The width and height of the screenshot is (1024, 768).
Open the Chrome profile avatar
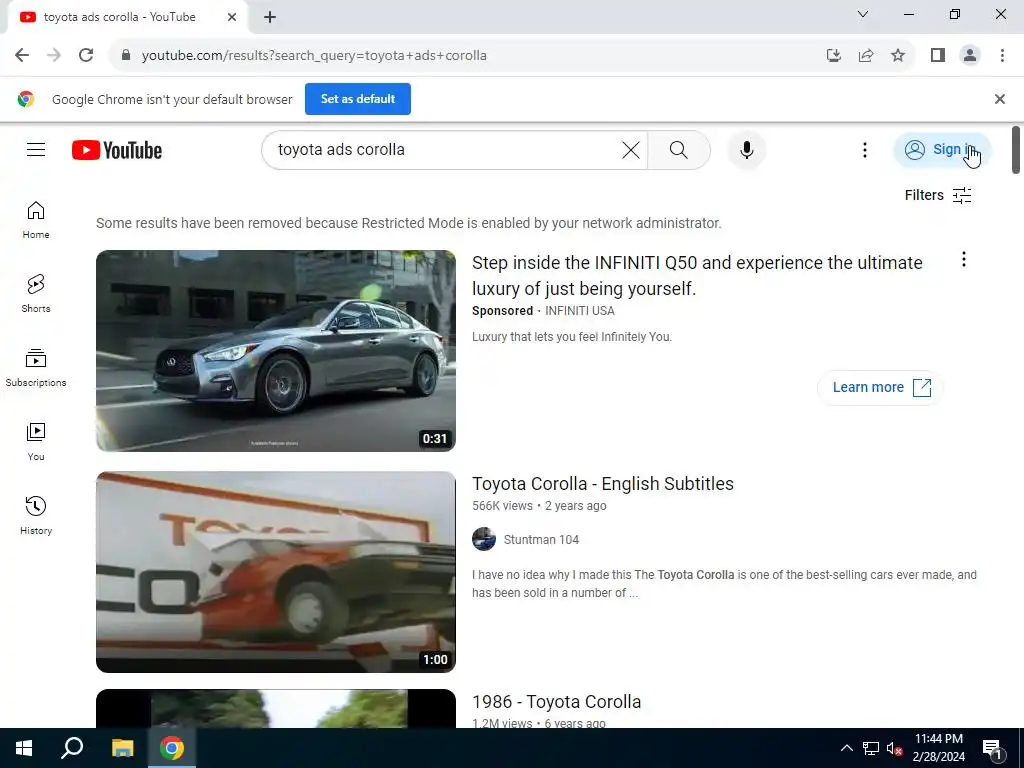click(970, 56)
